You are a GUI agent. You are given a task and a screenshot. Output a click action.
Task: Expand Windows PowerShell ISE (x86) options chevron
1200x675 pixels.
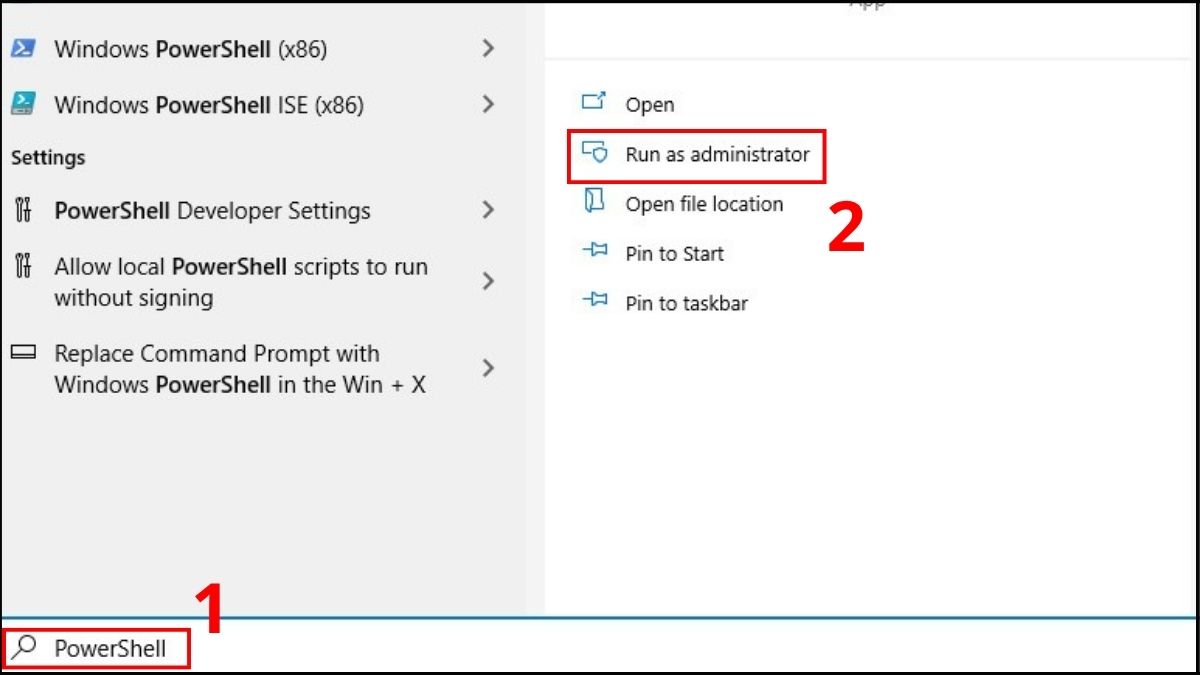489,104
